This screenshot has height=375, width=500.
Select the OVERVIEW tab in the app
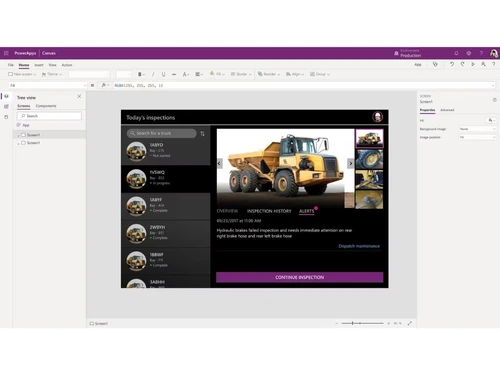click(227, 211)
